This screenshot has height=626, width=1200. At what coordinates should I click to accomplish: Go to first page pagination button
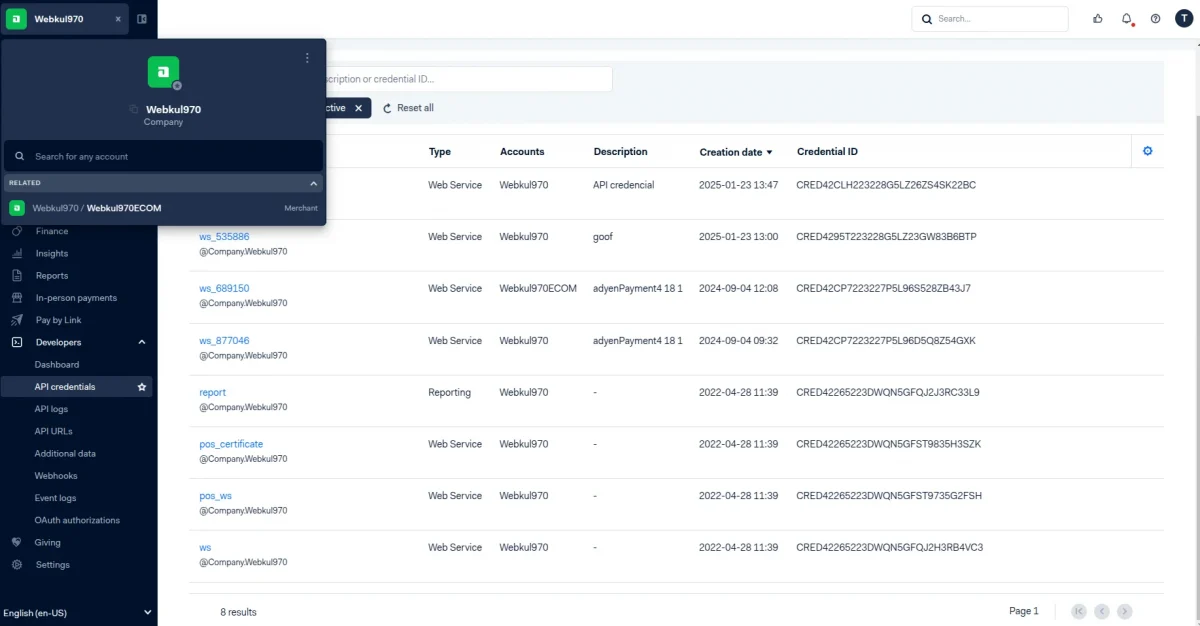[1079, 611]
